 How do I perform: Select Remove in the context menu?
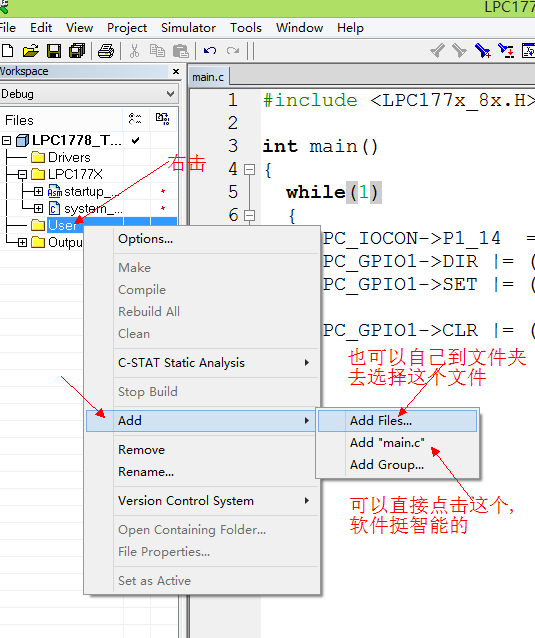202,450
